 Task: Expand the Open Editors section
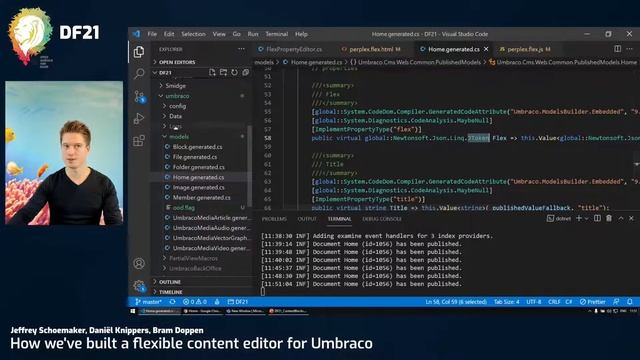[x=177, y=62]
